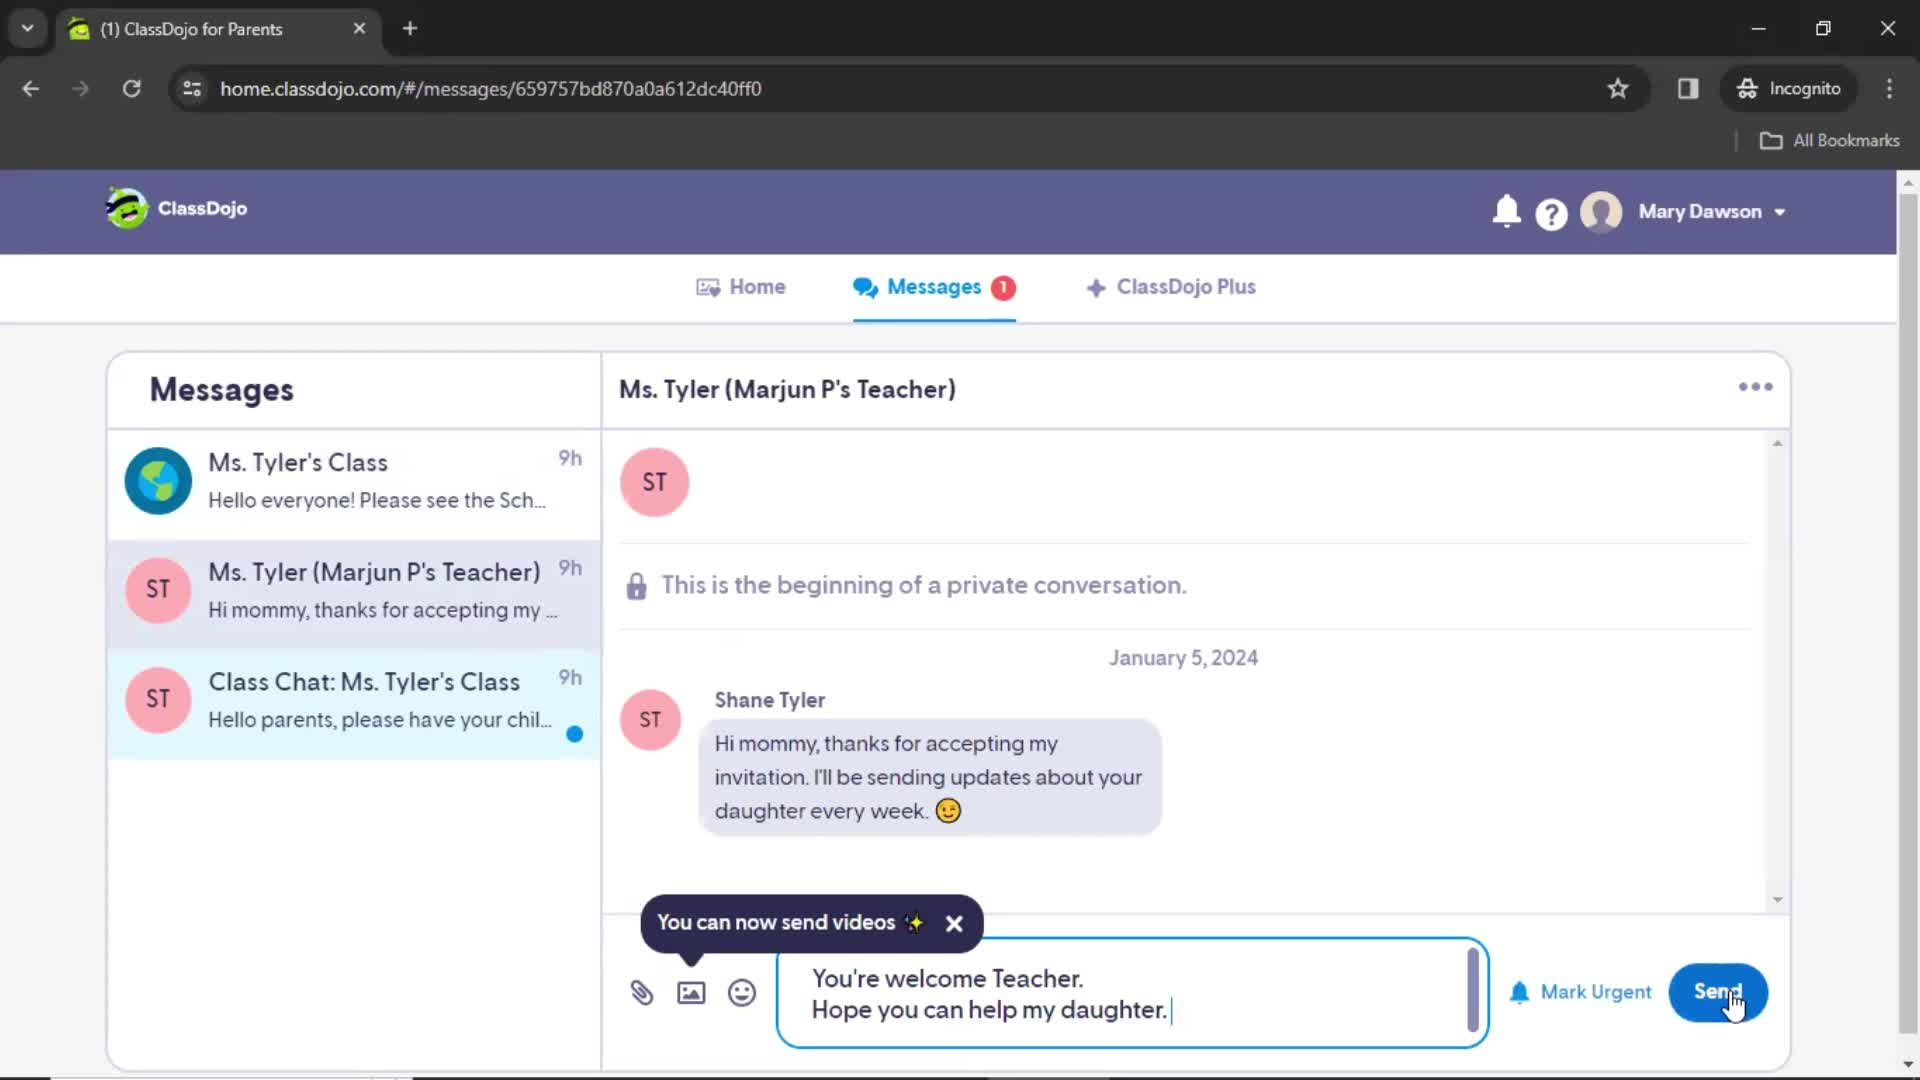Click Mary Dawson's profile avatar
1920x1080 pixels.
(1601, 212)
